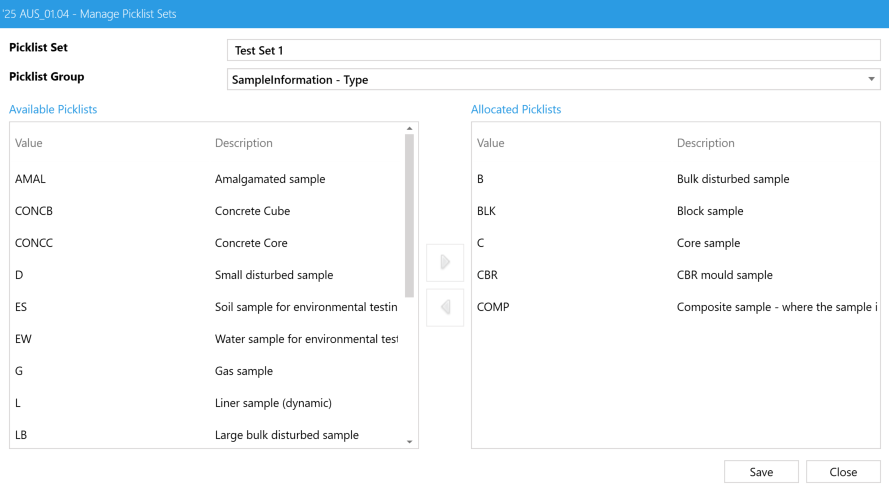Sort Available Picklists by Value column header
The image size is (889, 486).
pos(29,143)
